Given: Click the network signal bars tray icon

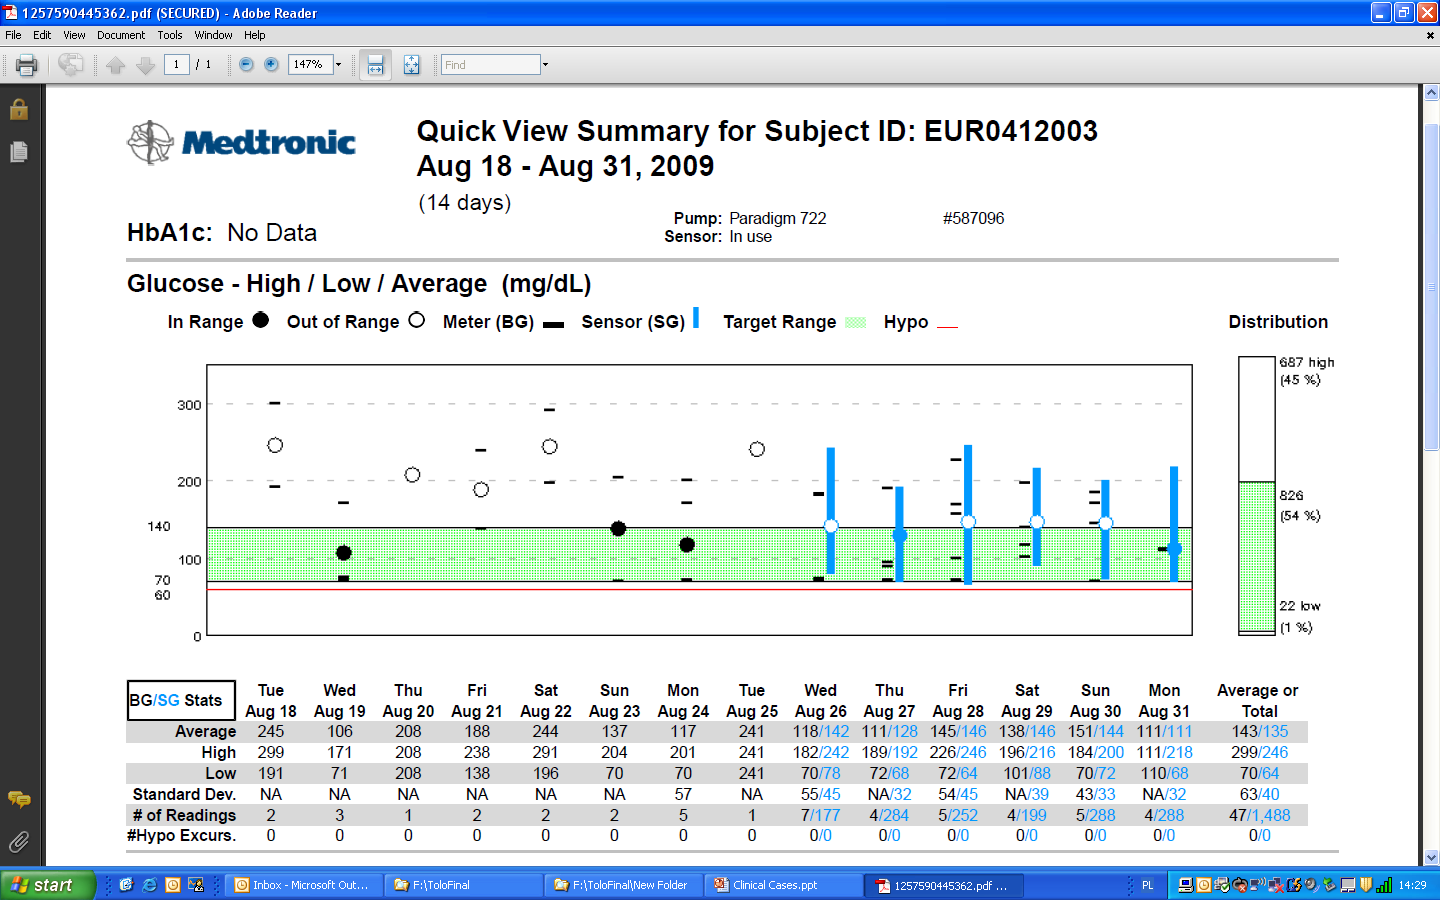Looking at the screenshot, I should 1384,885.
